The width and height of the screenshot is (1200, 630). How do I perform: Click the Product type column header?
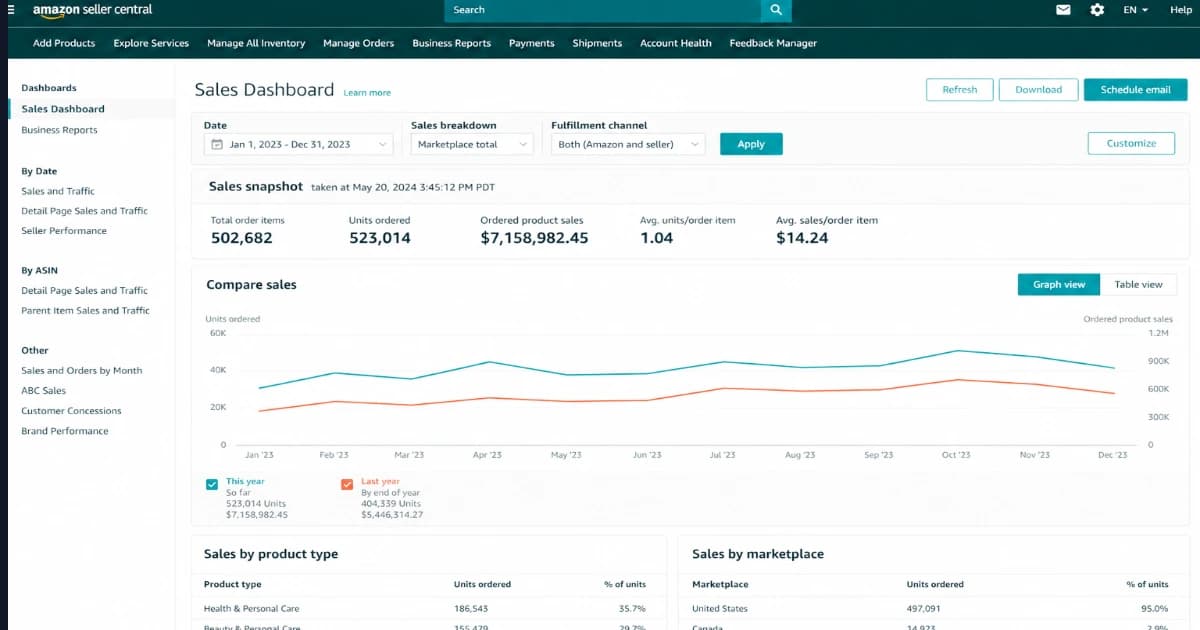(233, 584)
